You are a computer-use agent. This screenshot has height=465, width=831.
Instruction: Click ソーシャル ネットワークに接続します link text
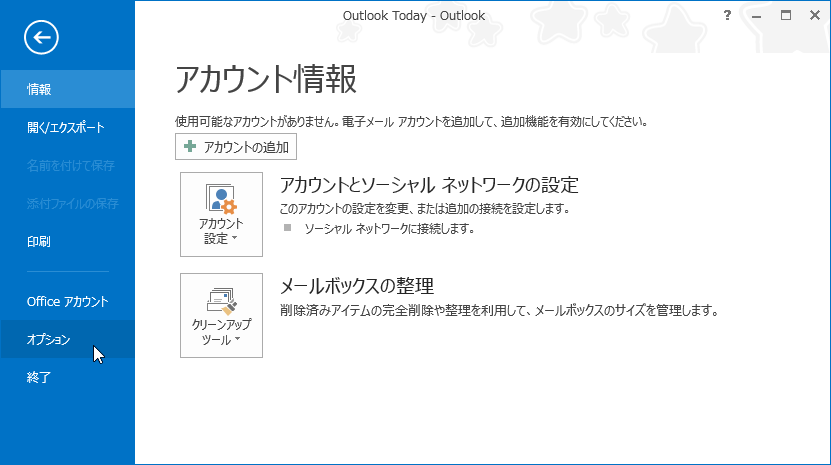click(x=389, y=229)
